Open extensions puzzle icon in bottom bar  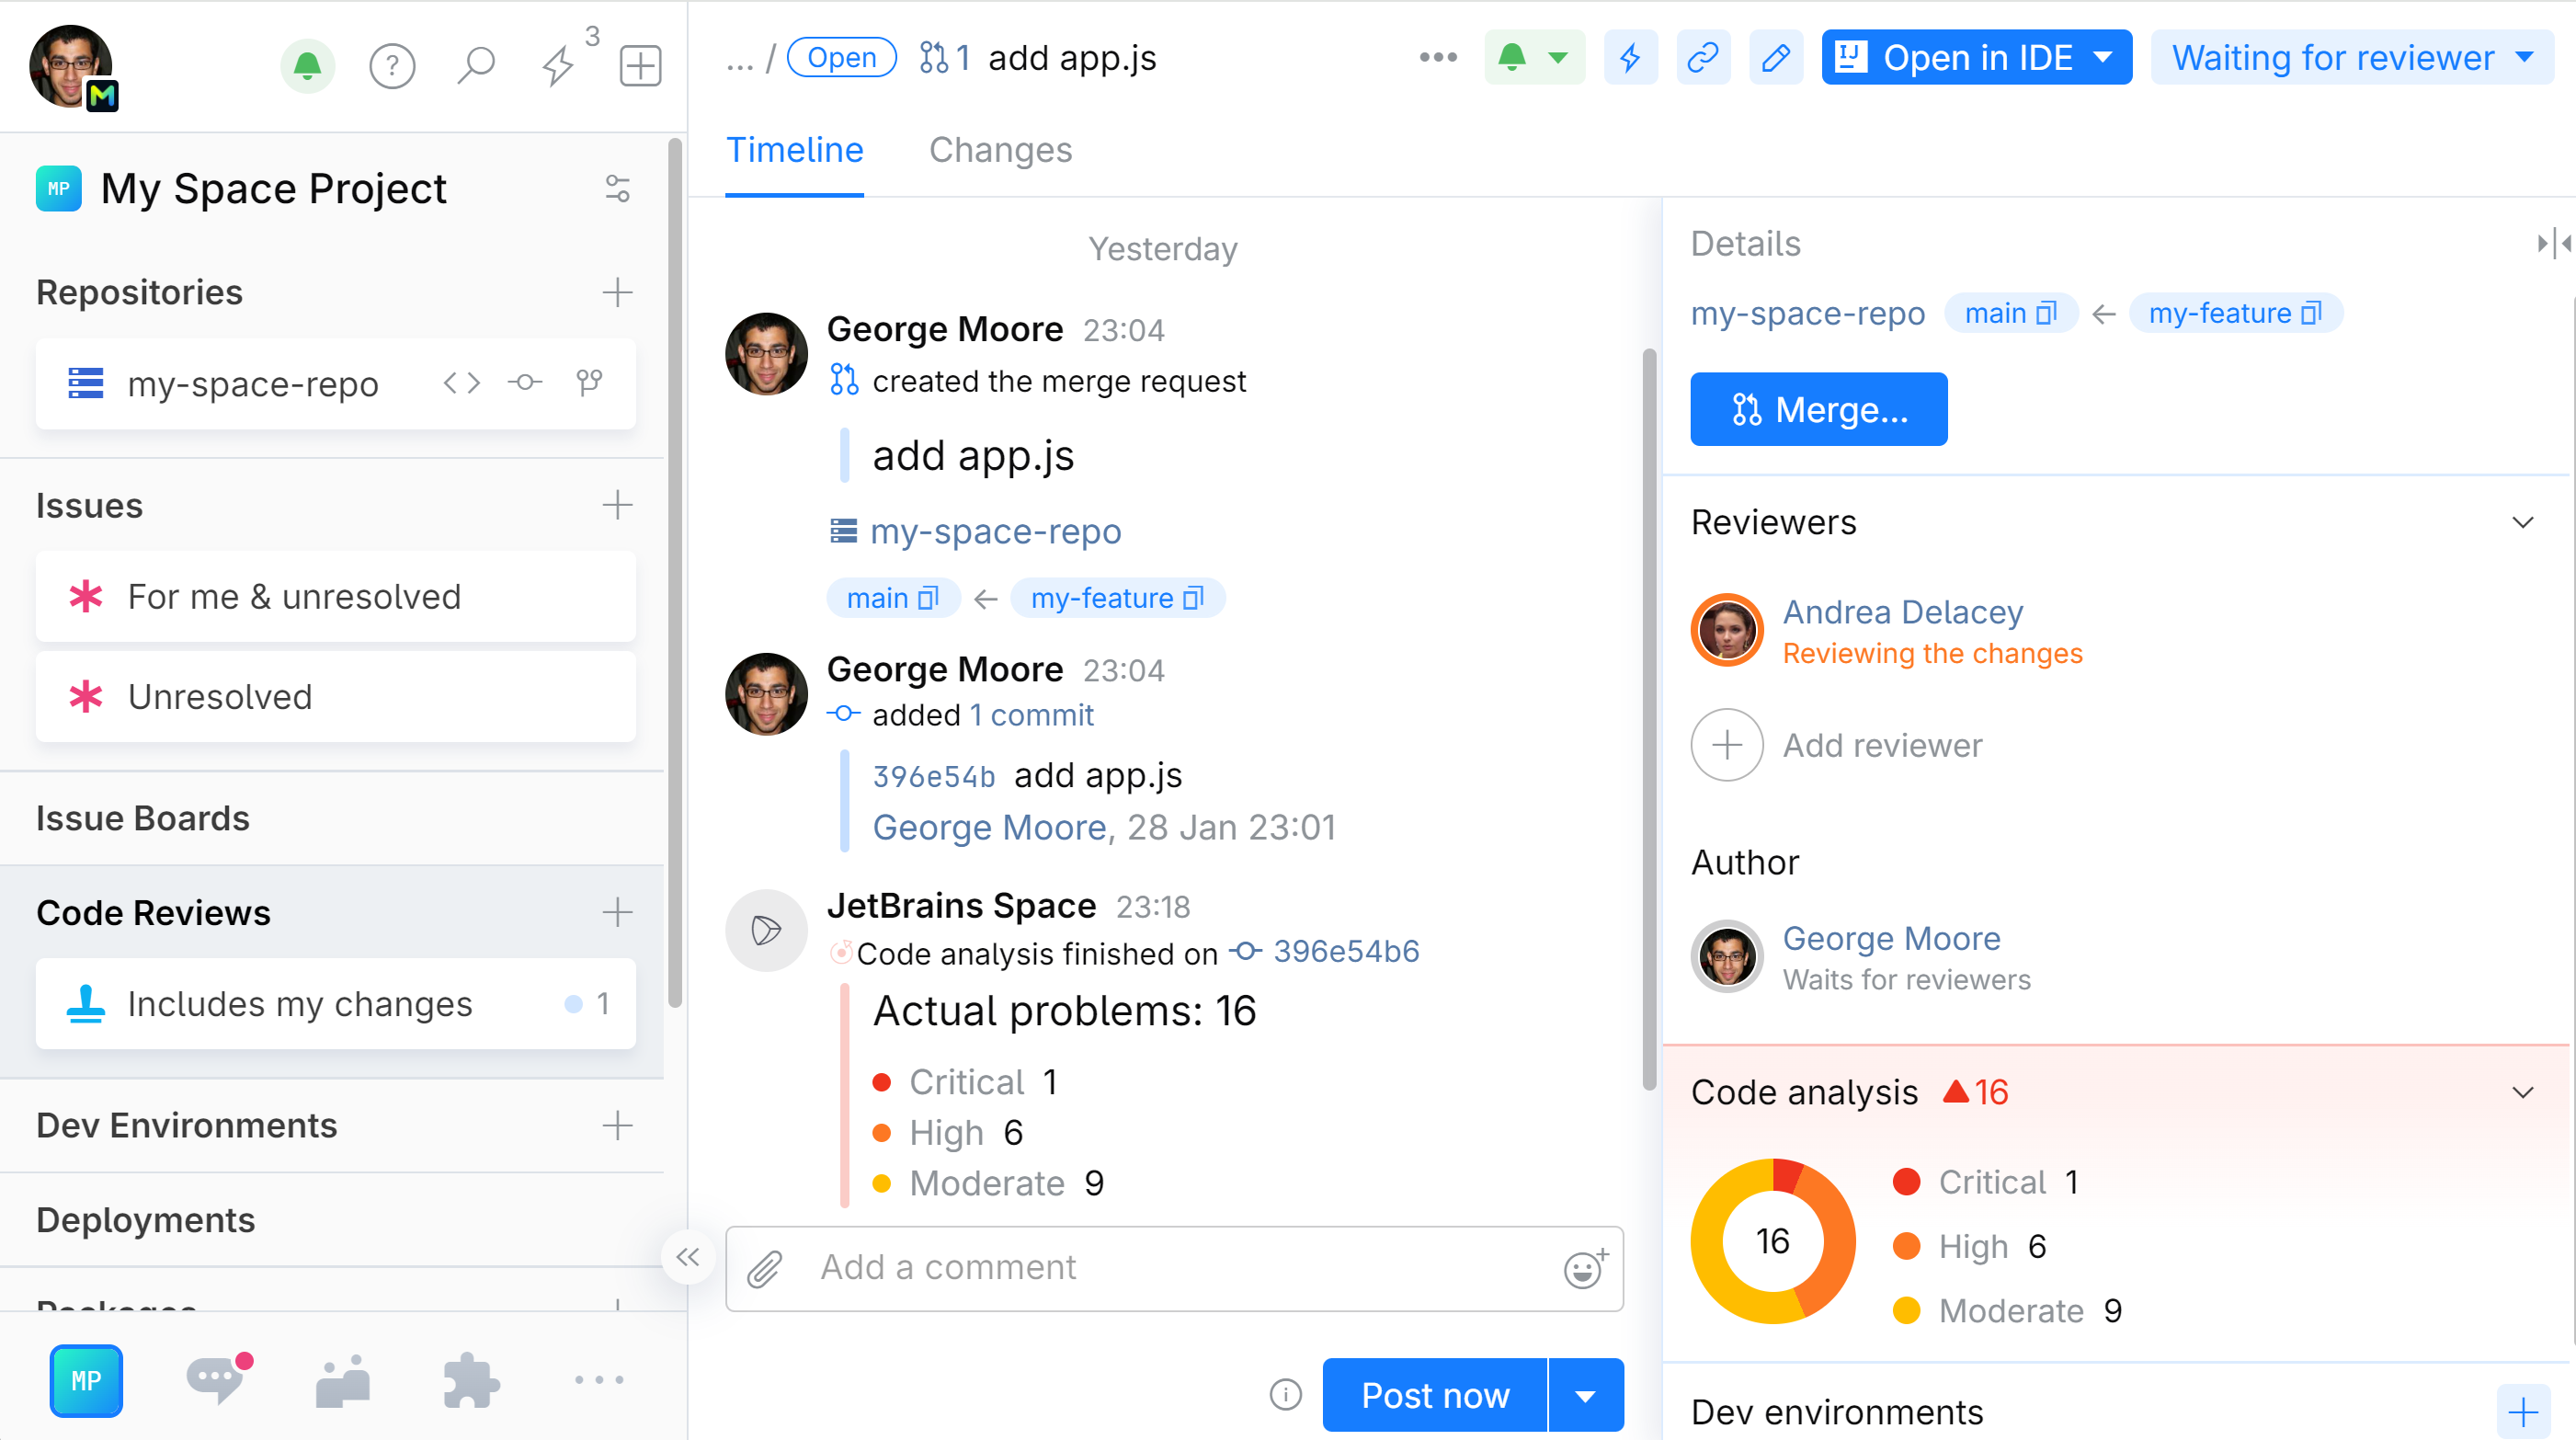470,1380
